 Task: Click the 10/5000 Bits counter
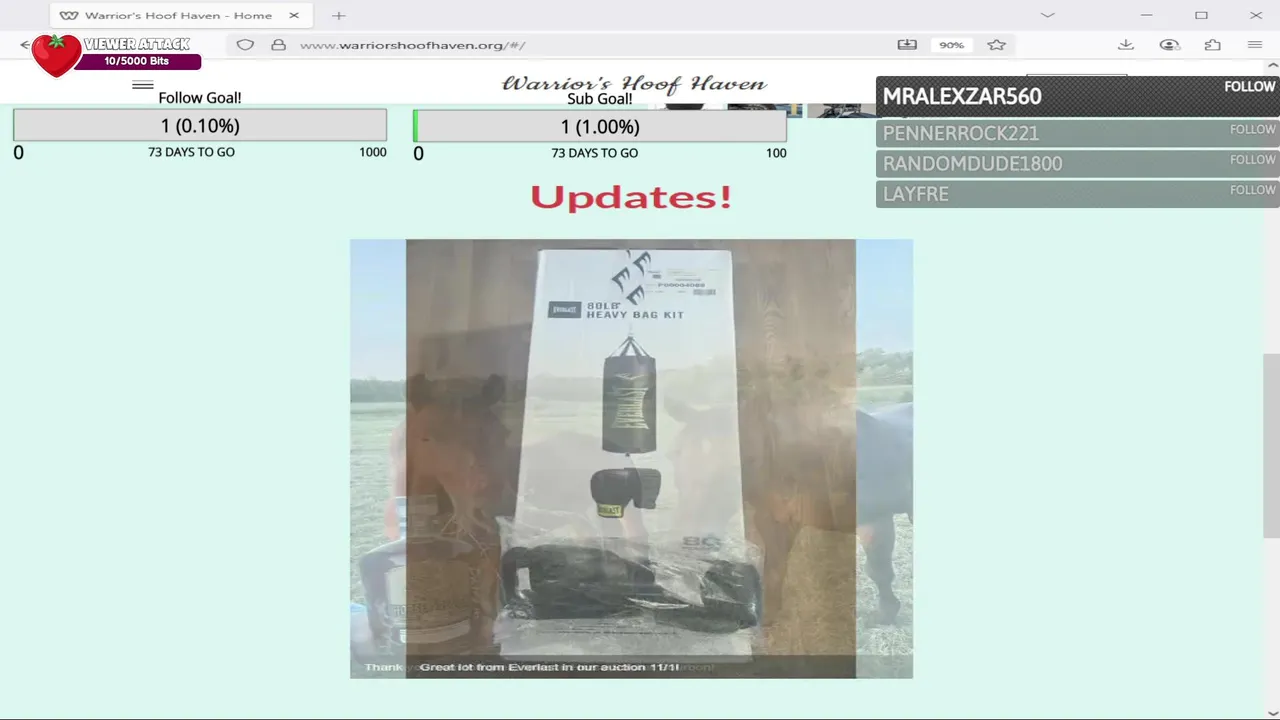point(137,61)
